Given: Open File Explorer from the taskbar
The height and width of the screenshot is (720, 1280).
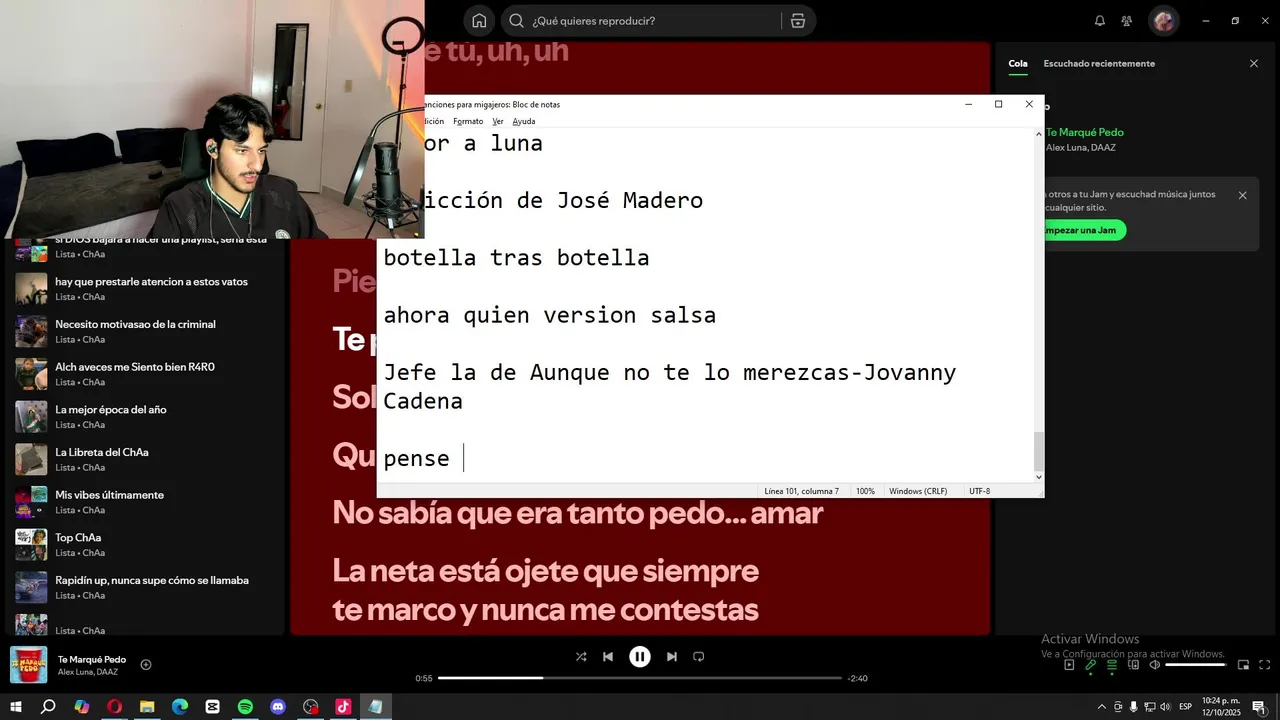Looking at the screenshot, I should coord(147,706).
